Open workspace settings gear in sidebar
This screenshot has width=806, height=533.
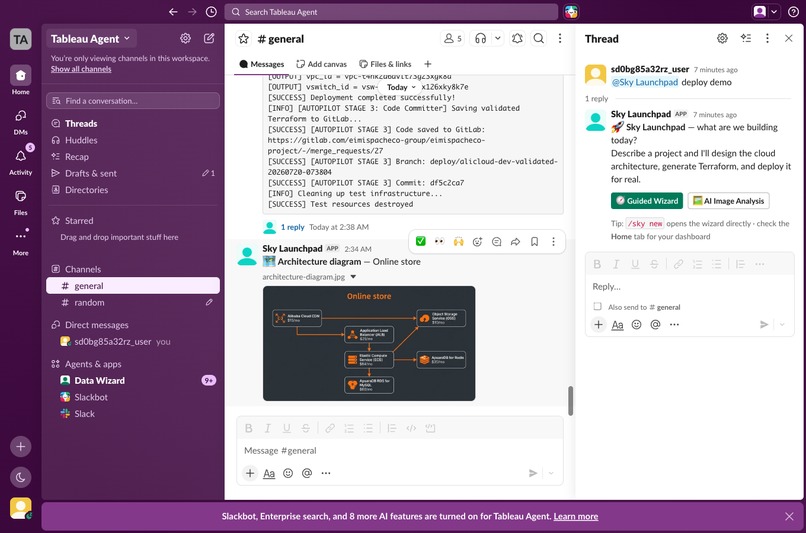coord(185,38)
